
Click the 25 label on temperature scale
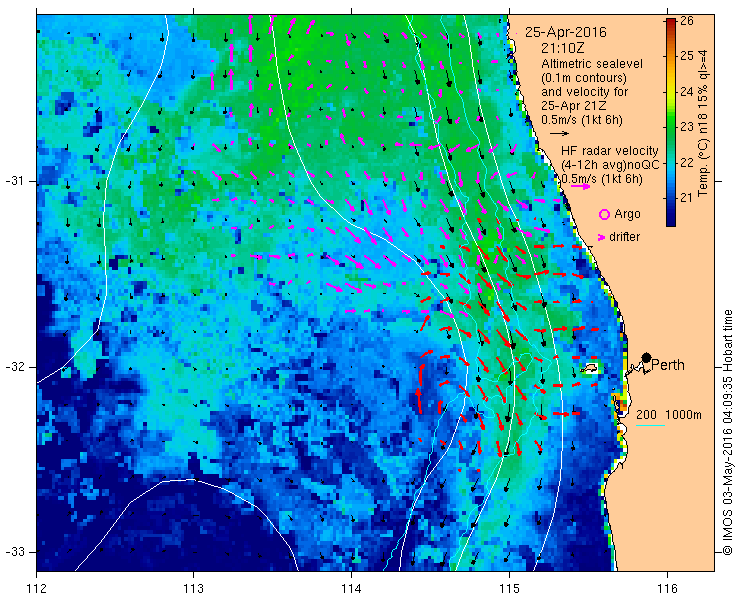click(687, 56)
